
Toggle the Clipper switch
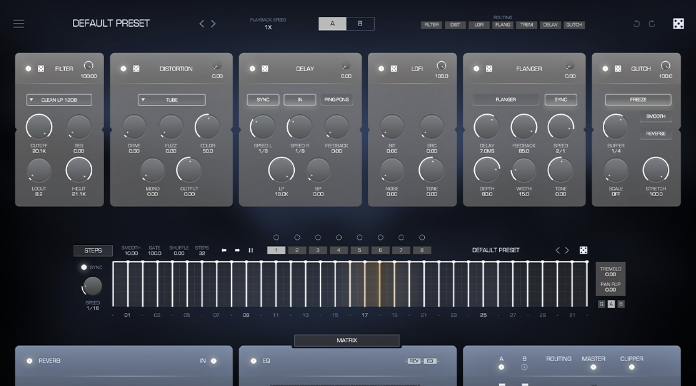[632, 367]
